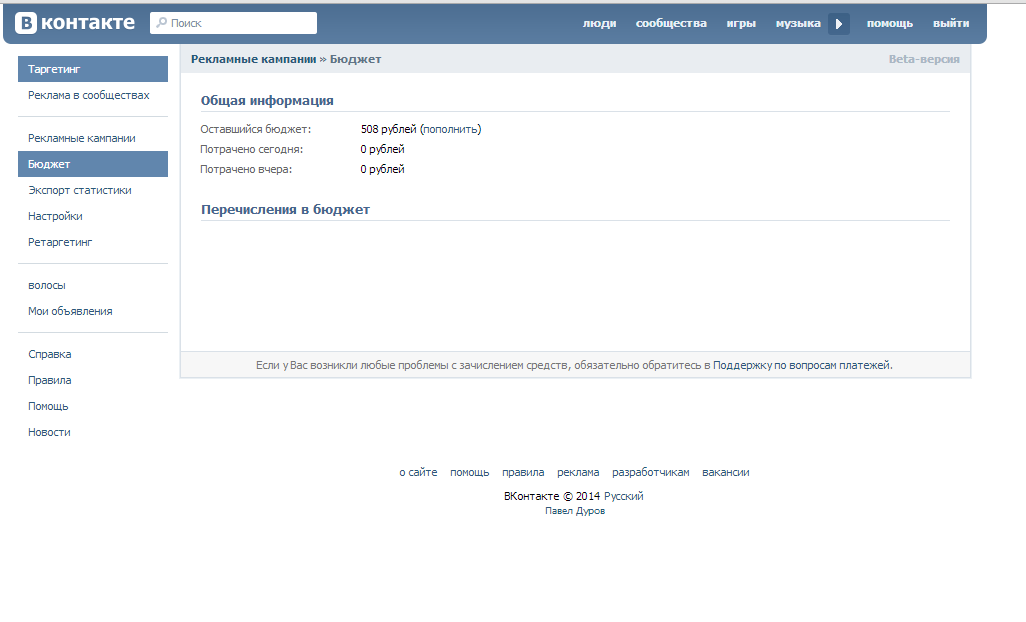This screenshot has height=622, width=1026.
Task: Click the помощь footer link
Action: coord(470,473)
